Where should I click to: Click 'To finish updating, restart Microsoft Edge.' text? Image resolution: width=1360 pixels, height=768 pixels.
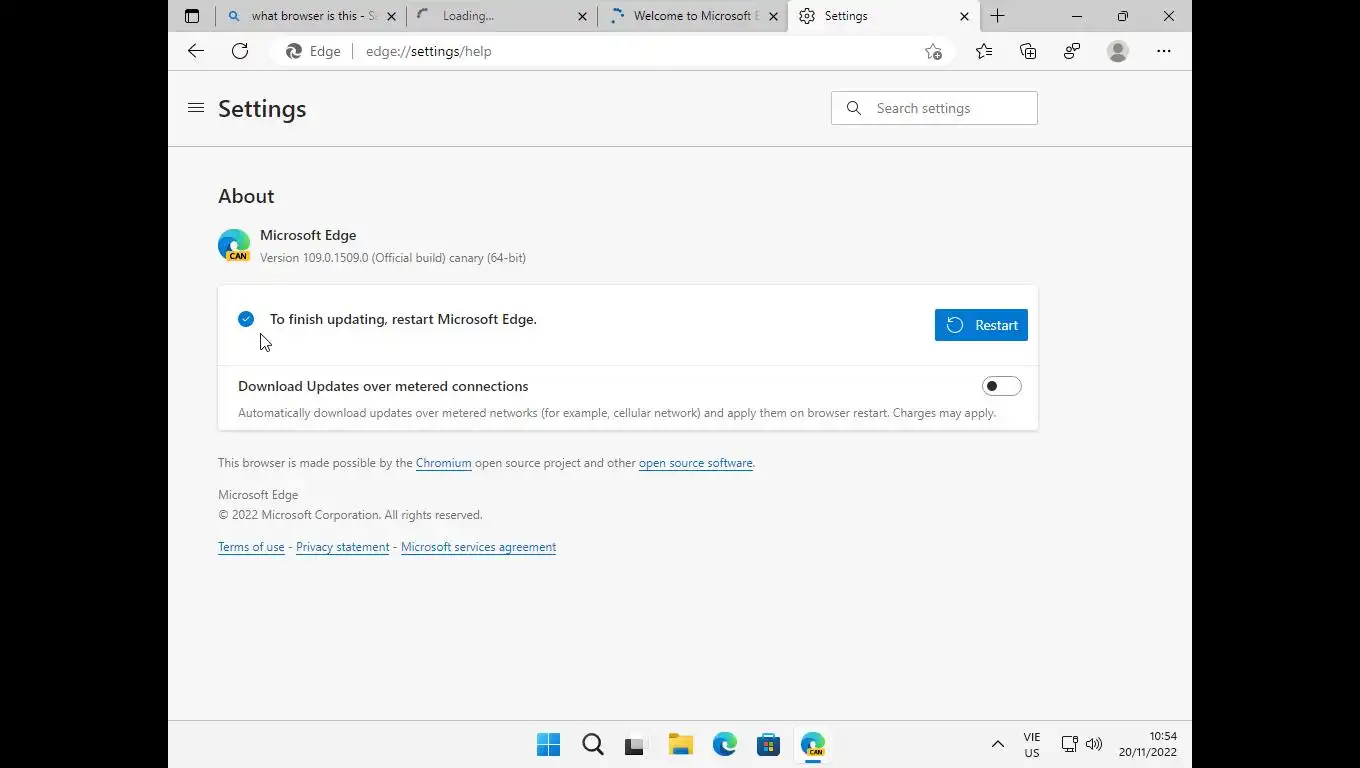click(403, 319)
